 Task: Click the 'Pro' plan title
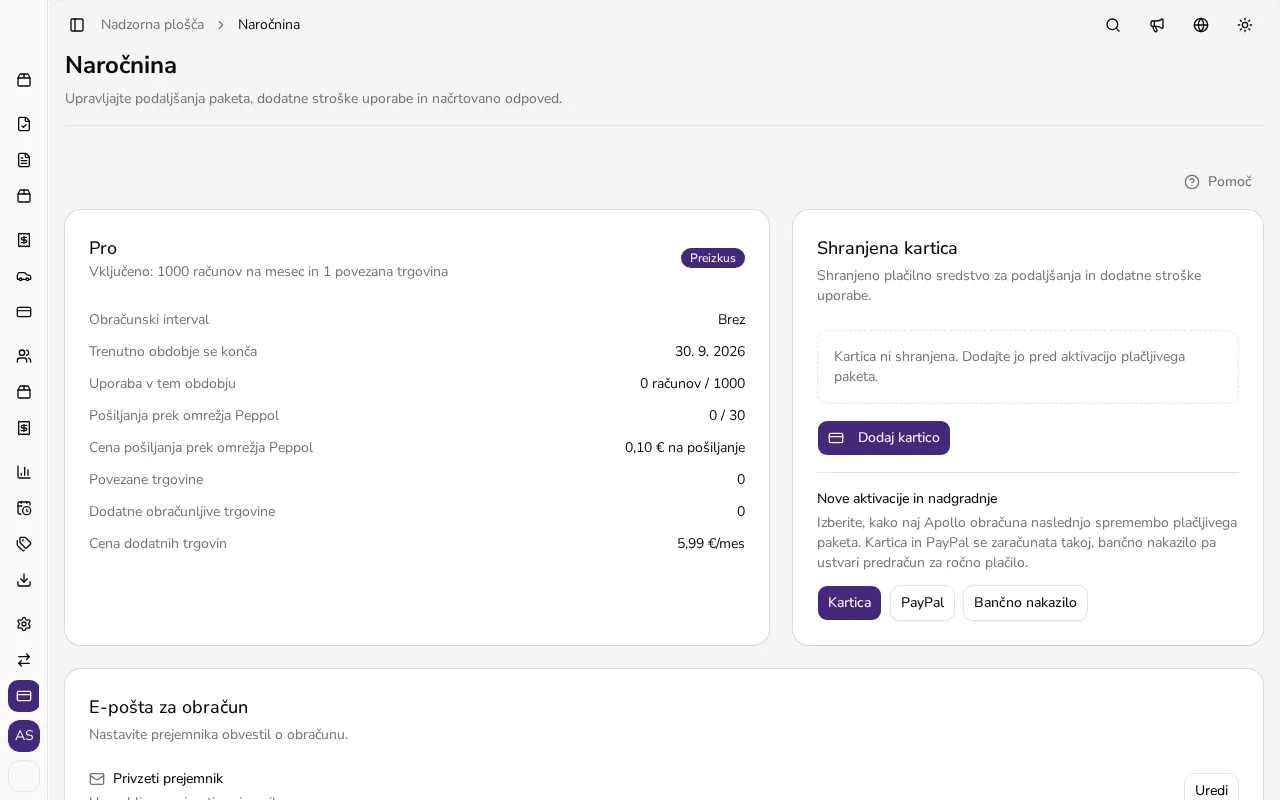103,248
